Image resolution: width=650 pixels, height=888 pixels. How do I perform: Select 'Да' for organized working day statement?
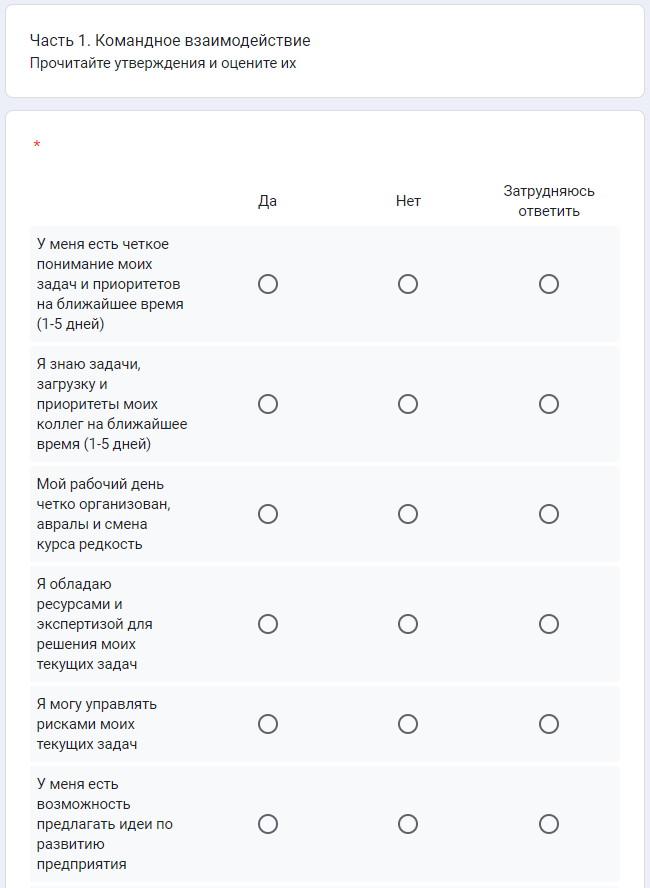268,514
